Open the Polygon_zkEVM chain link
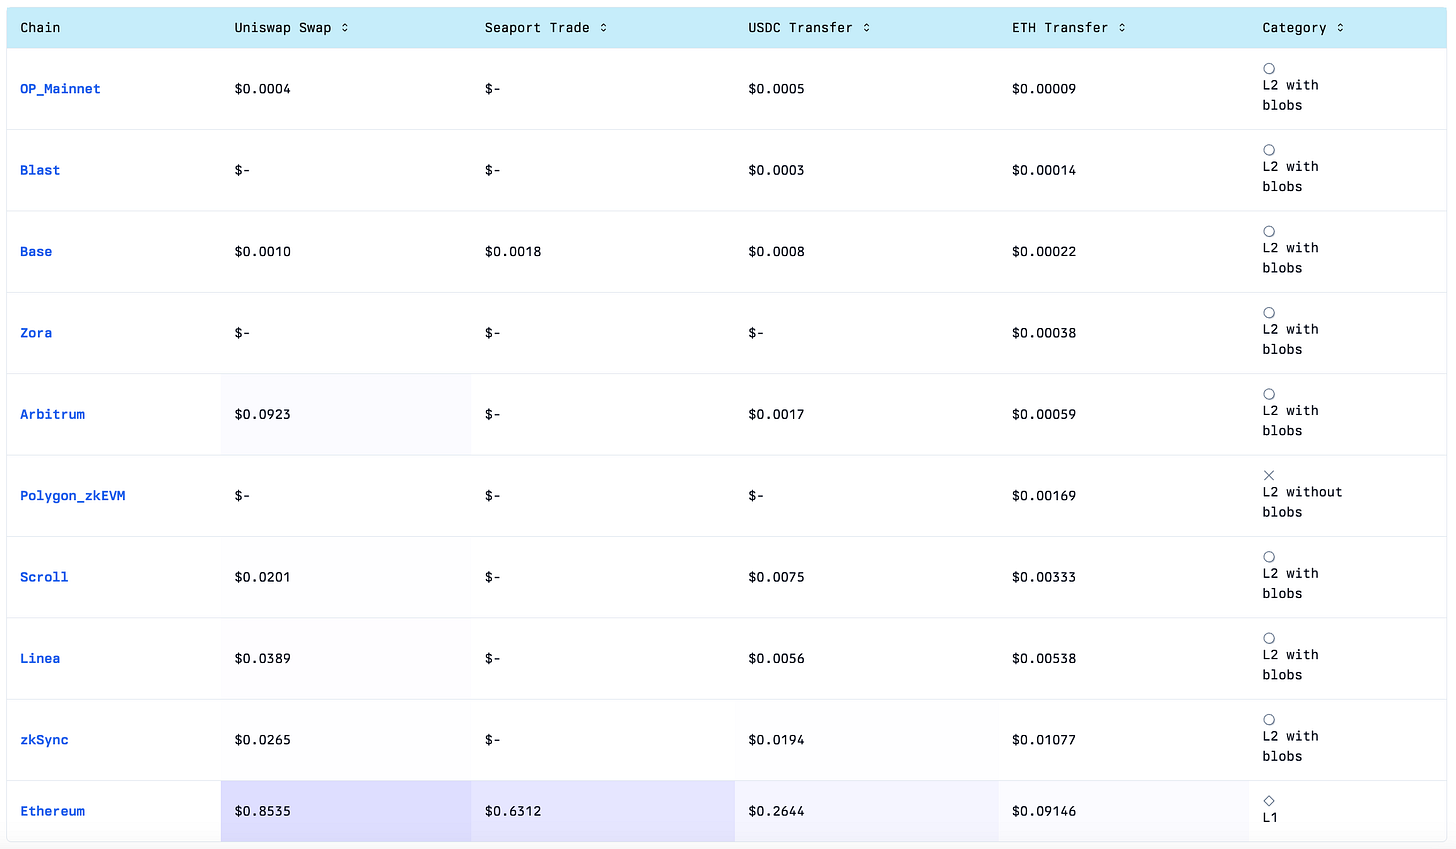 pos(73,496)
